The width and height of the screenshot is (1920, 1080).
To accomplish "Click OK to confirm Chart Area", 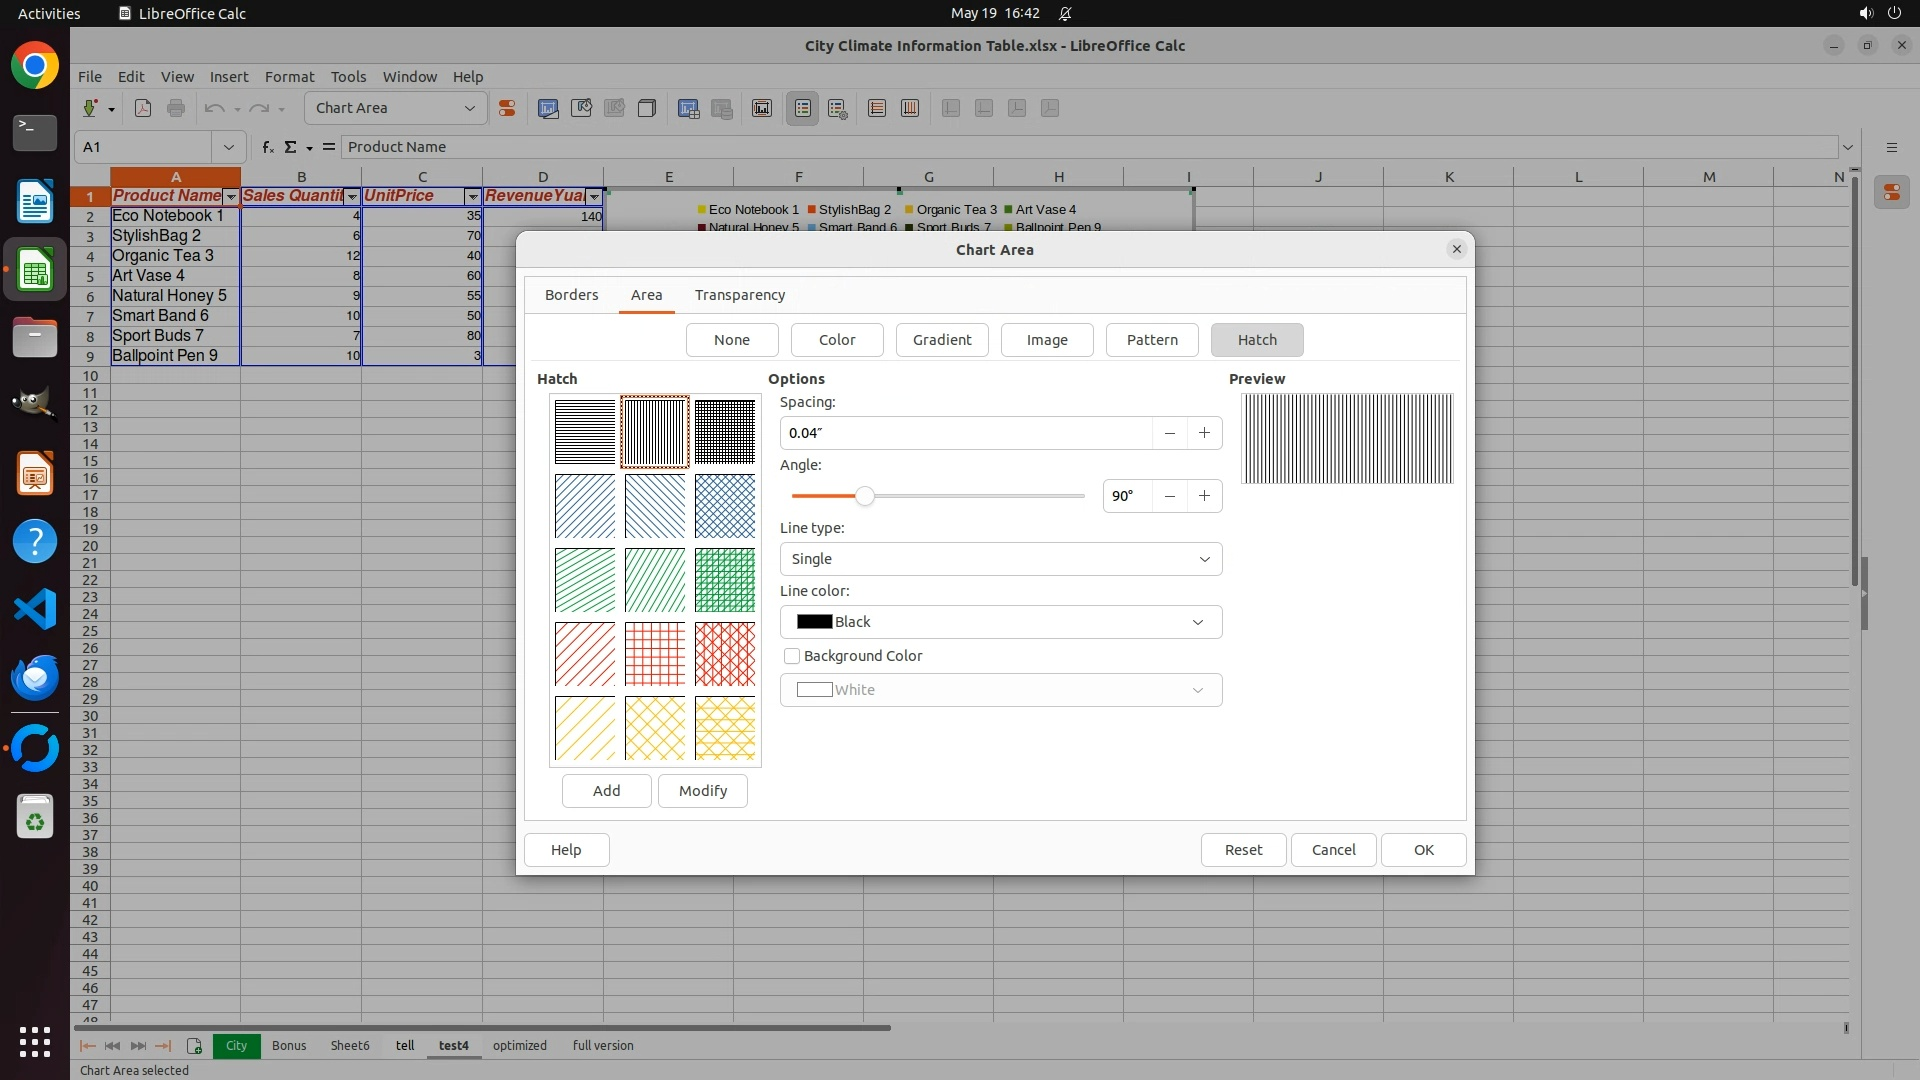I will point(1422,850).
